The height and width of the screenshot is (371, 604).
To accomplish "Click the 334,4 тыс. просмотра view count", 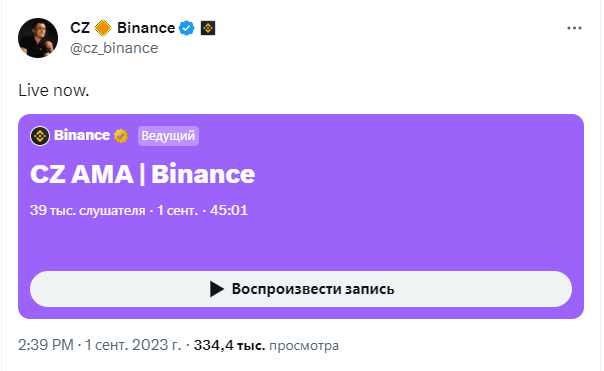I will click(266, 345).
